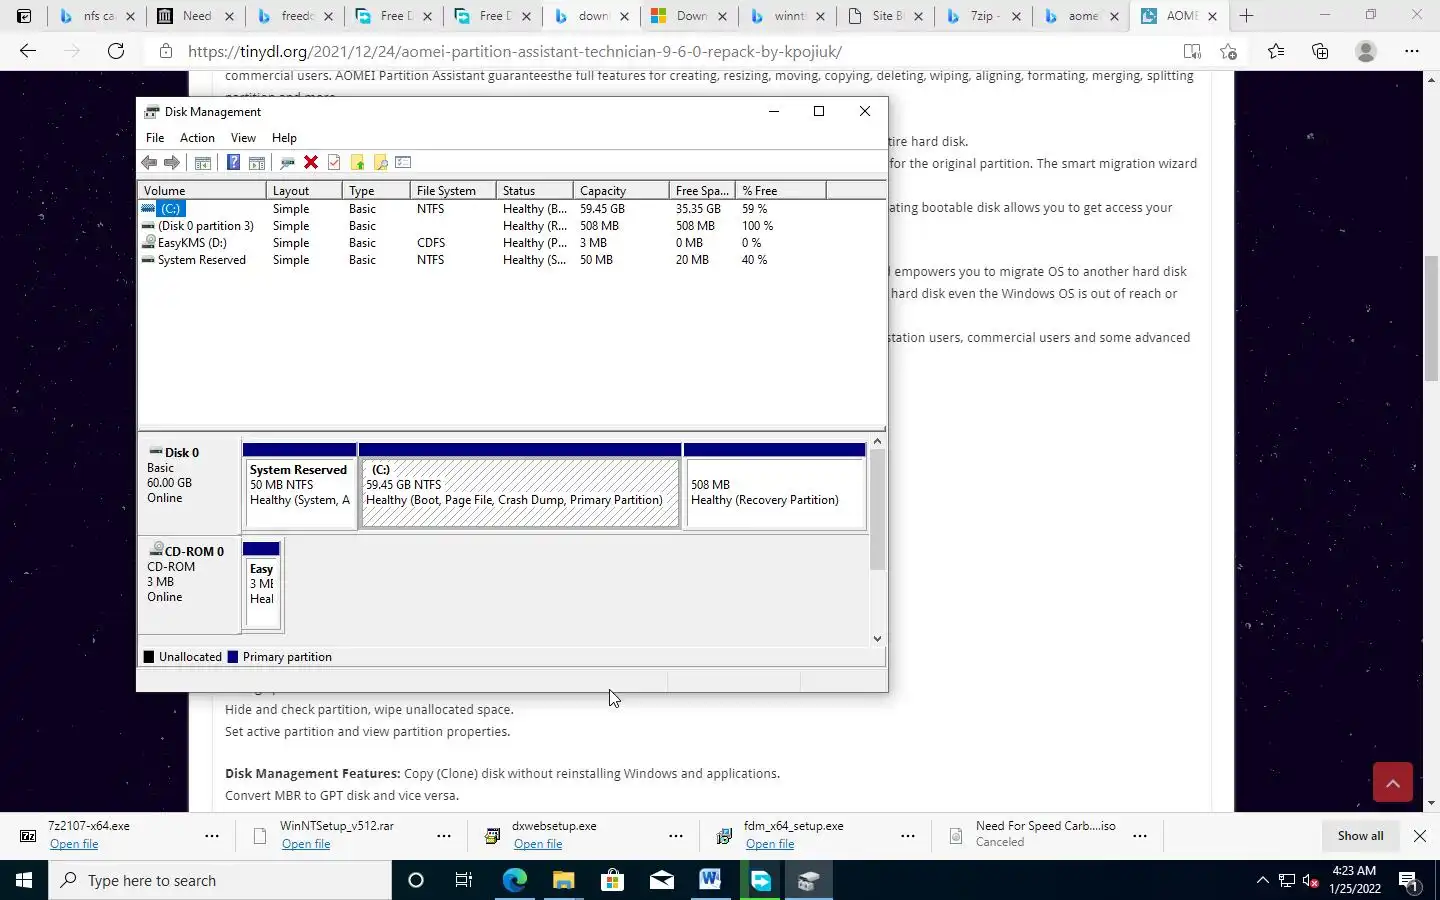The height and width of the screenshot is (900, 1440).
Task: Click the blue Help question-mark toolbar icon
Action: [233, 163]
